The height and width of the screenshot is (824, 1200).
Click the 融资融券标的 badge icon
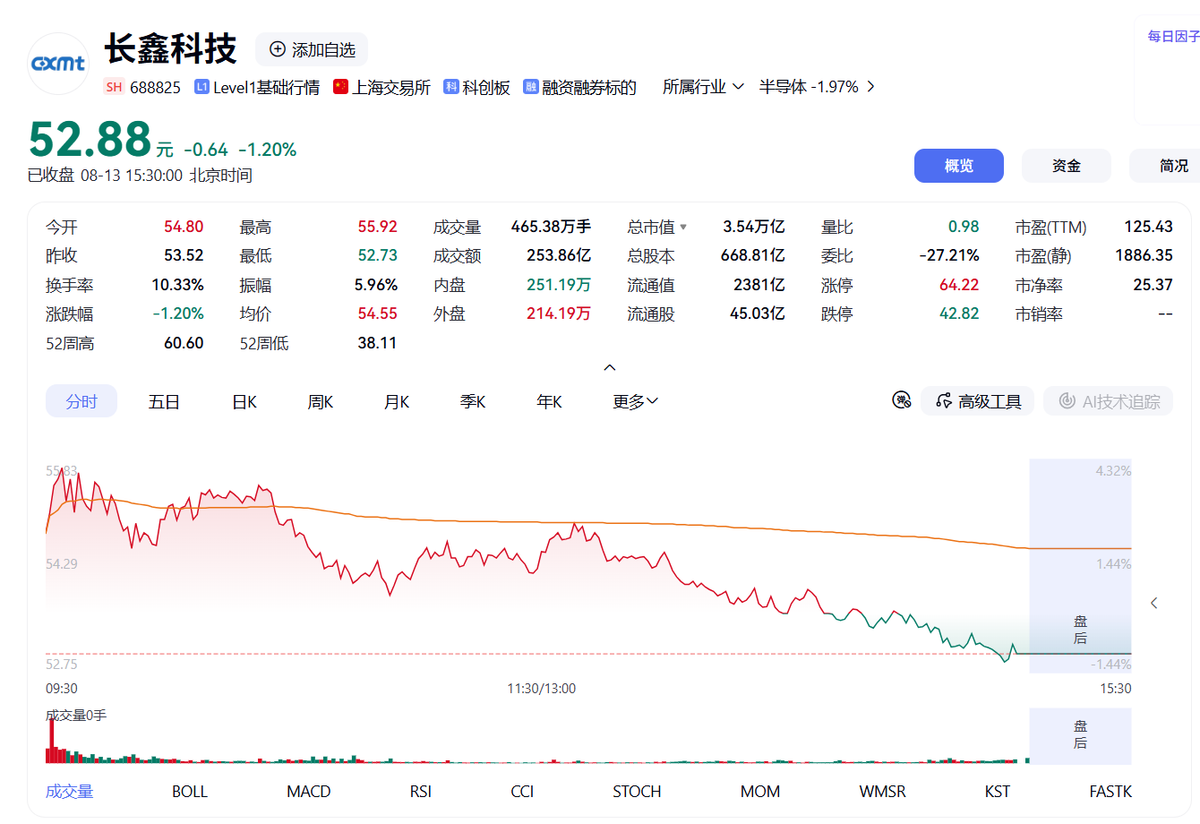point(530,87)
